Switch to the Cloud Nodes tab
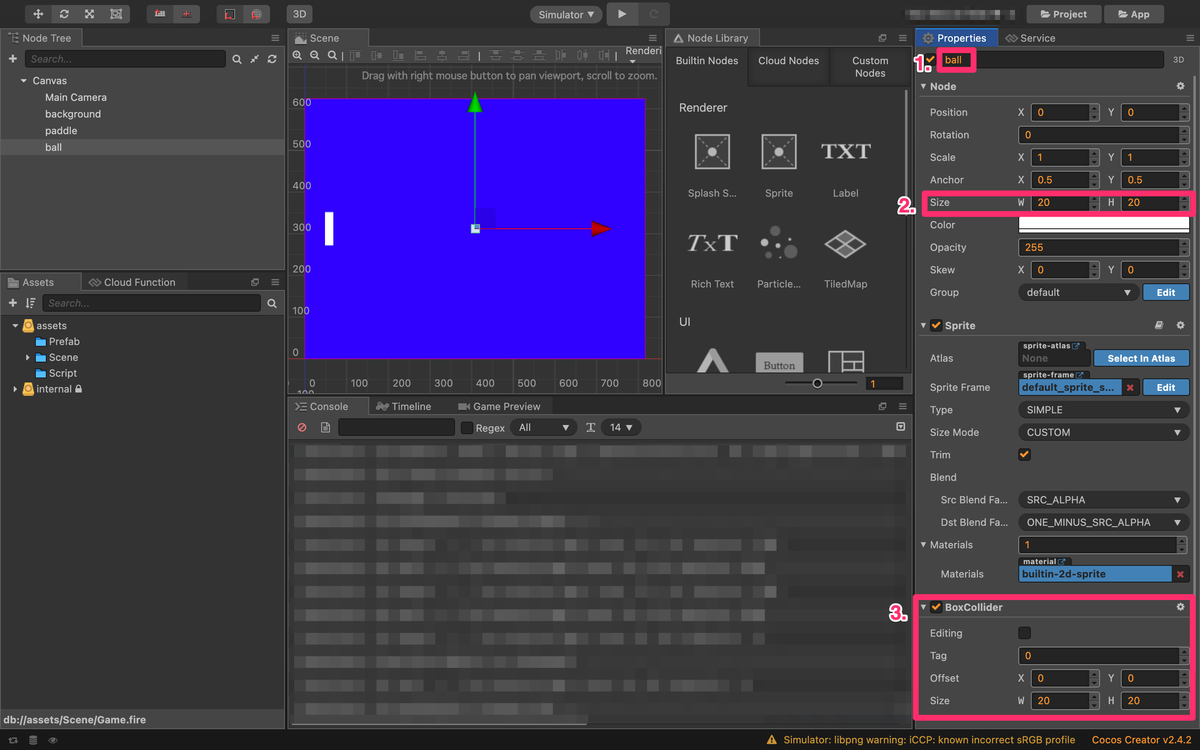Image resolution: width=1200 pixels, height=750 pixels. [789, 61]
